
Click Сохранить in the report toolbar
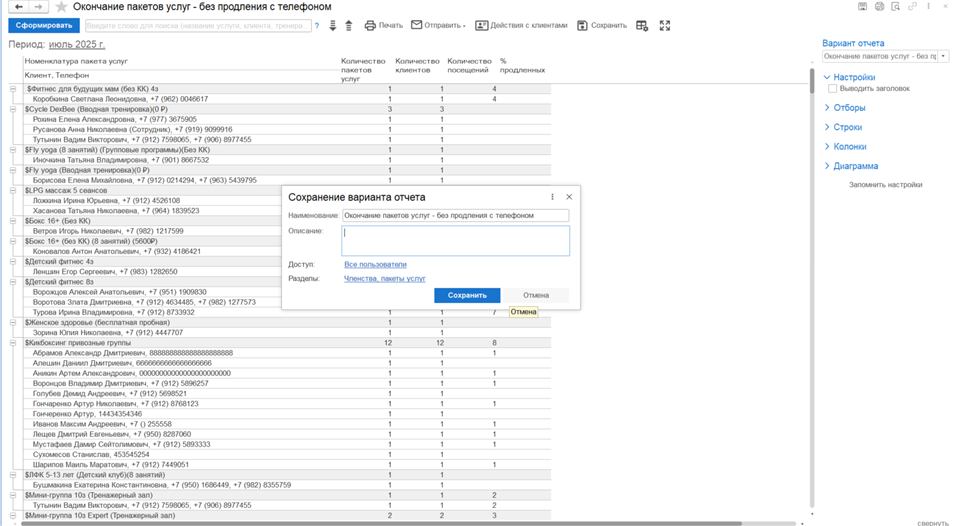click(602, 26)
